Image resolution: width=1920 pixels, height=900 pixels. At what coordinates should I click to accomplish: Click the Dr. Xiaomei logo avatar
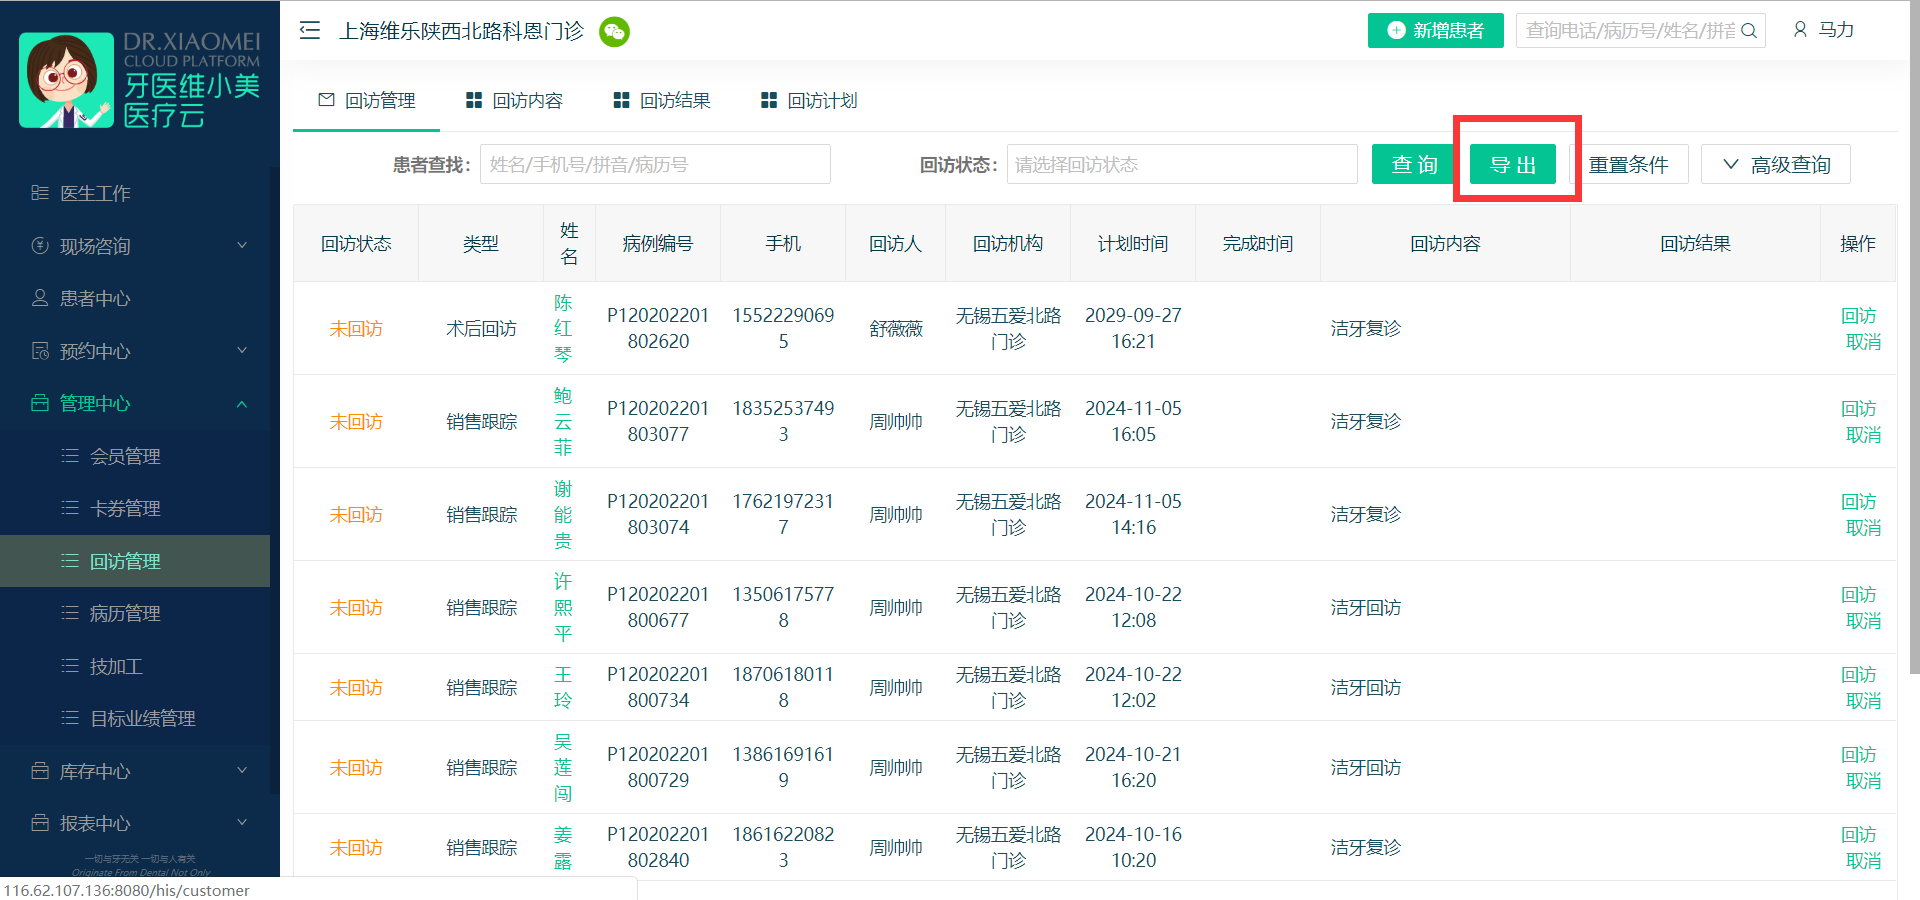(66, 80)
